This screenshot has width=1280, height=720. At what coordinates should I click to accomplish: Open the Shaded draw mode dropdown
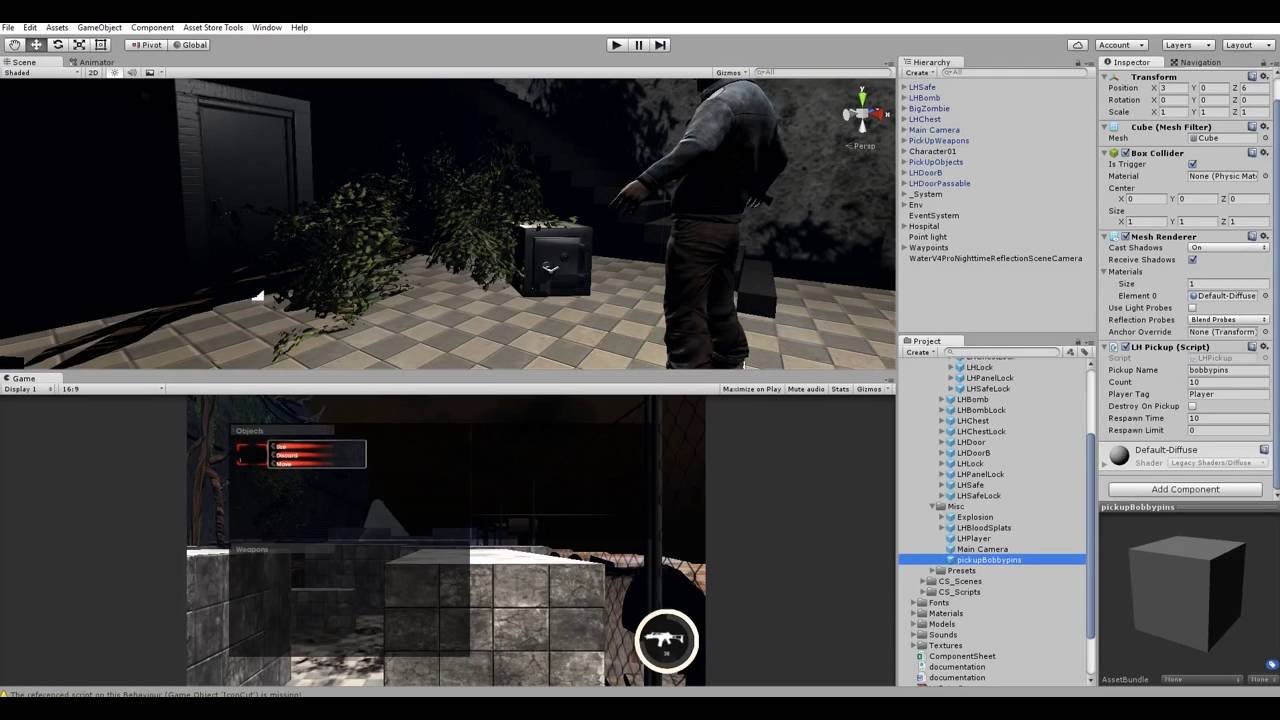pyautogui.click(x=41, y=72)
